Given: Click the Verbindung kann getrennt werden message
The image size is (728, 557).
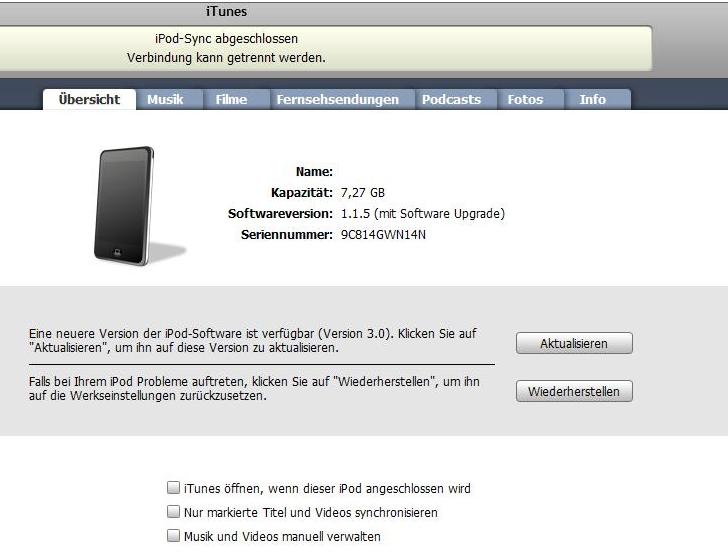Looking at the screenshot, I should click(x=227, y=58).
